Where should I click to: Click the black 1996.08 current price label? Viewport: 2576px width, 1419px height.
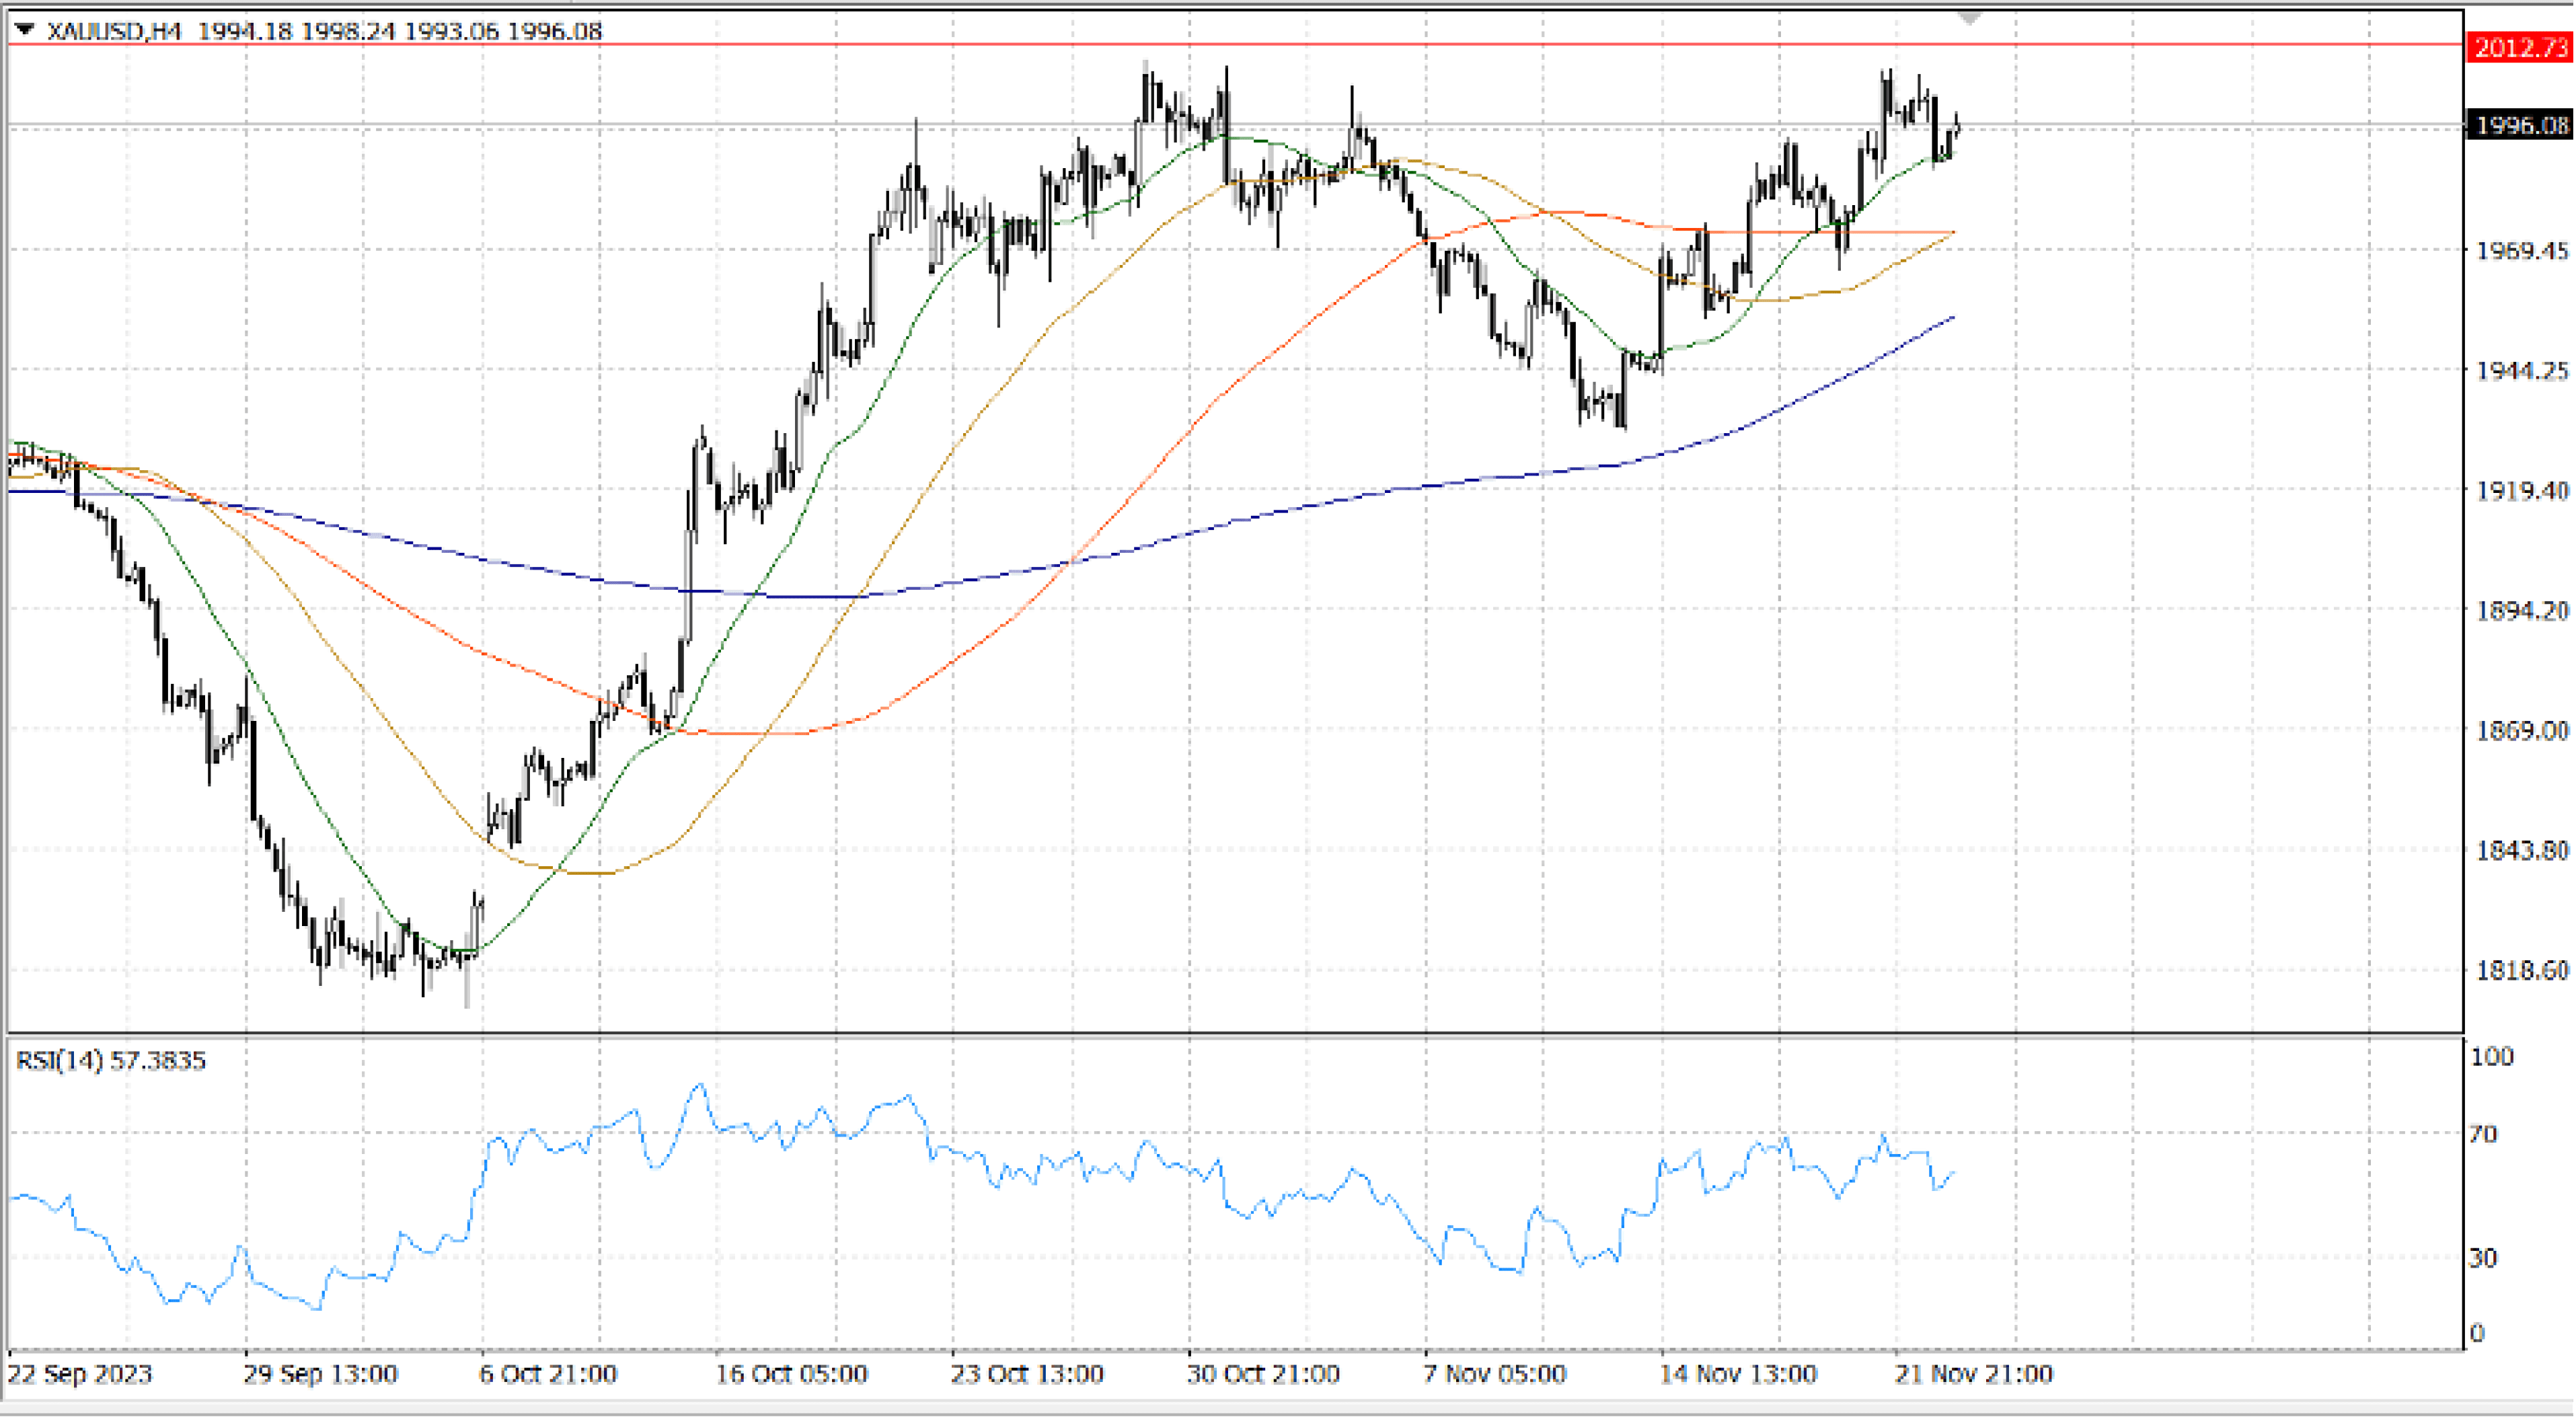point(2520,125)
